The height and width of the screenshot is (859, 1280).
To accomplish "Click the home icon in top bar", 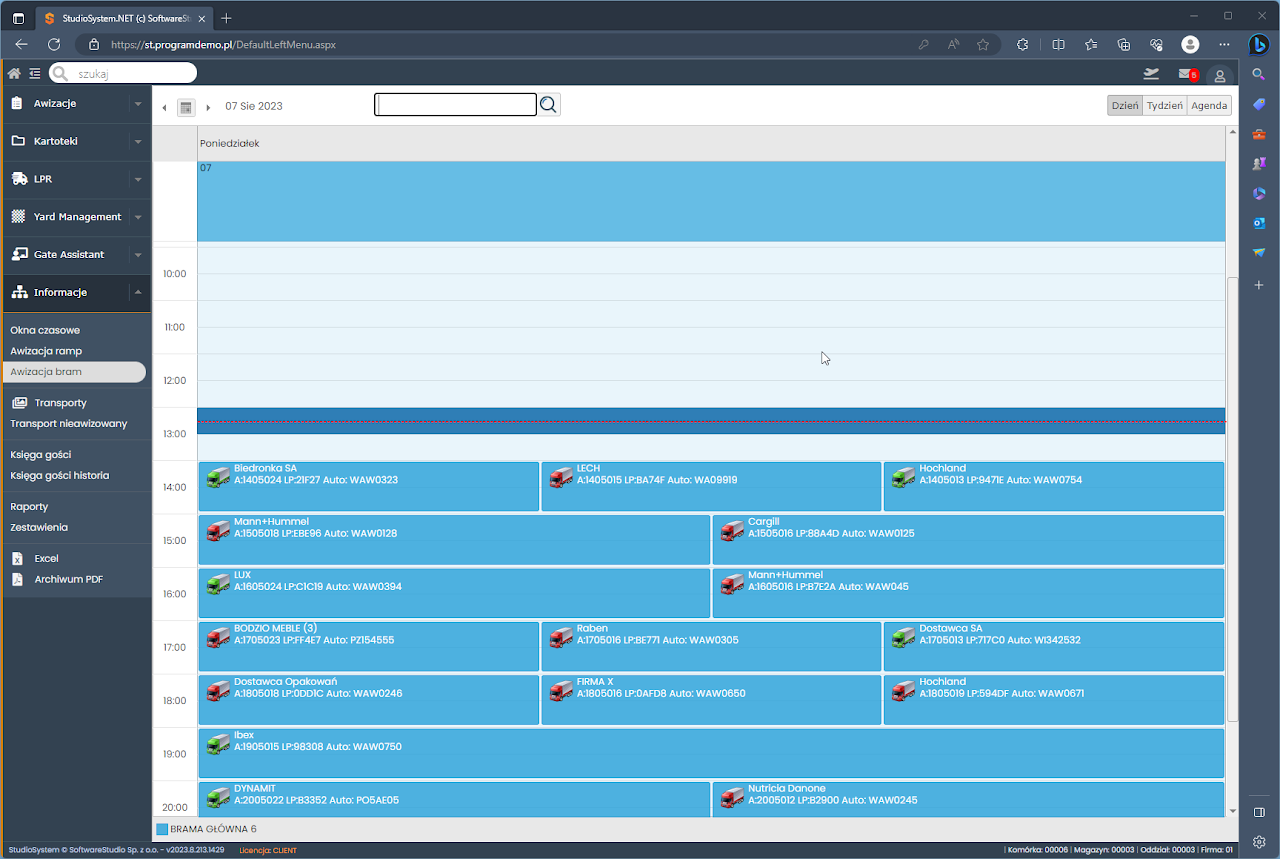I will [14, 73].
